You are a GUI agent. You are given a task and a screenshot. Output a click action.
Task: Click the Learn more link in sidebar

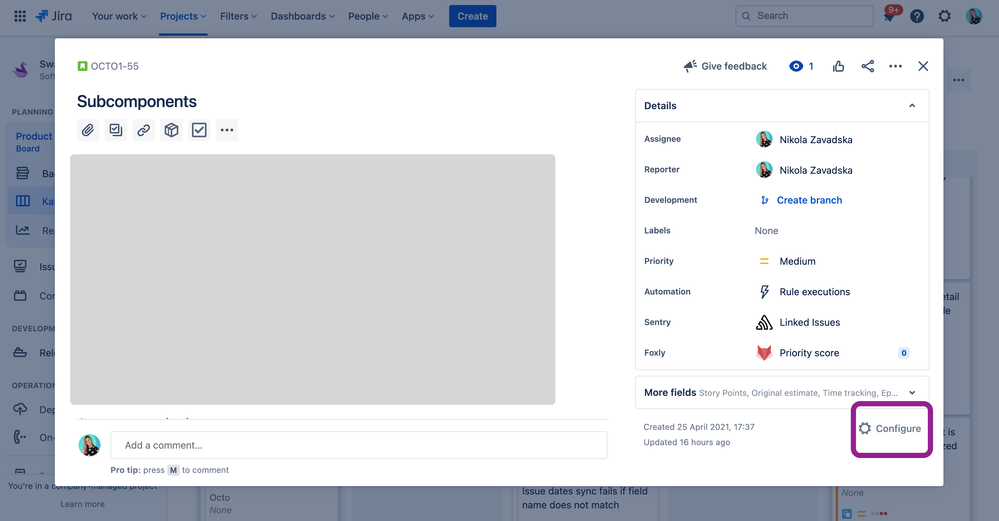83,504
